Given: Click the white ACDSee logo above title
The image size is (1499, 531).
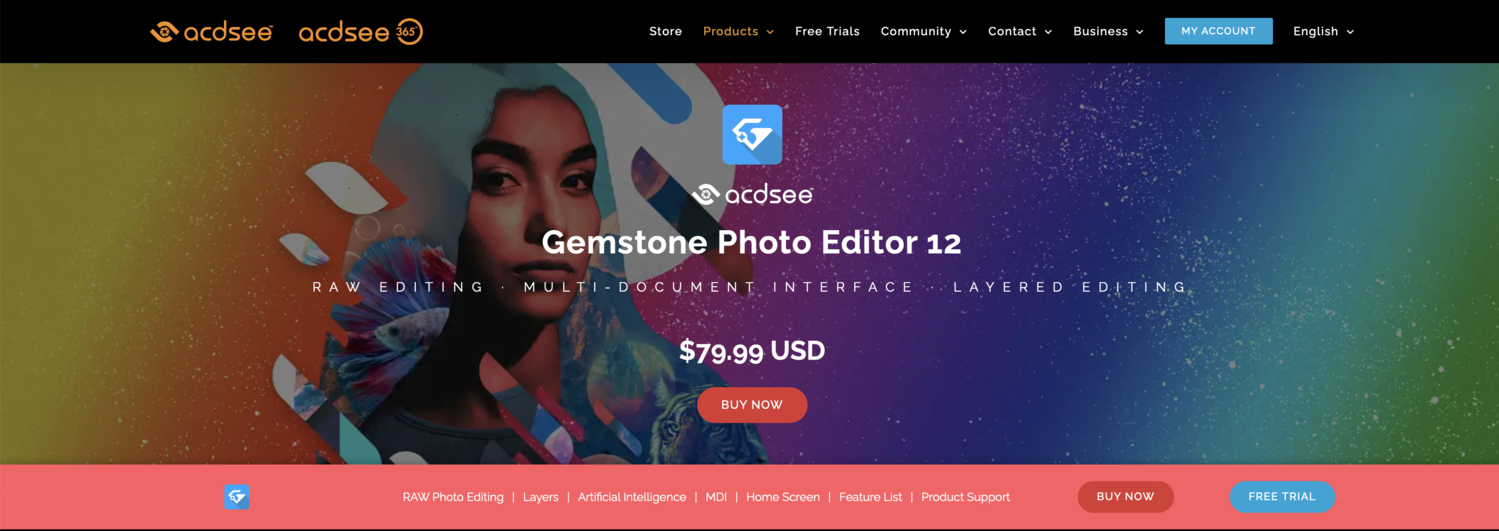Looking at the screenshot, I should point(752,194).
